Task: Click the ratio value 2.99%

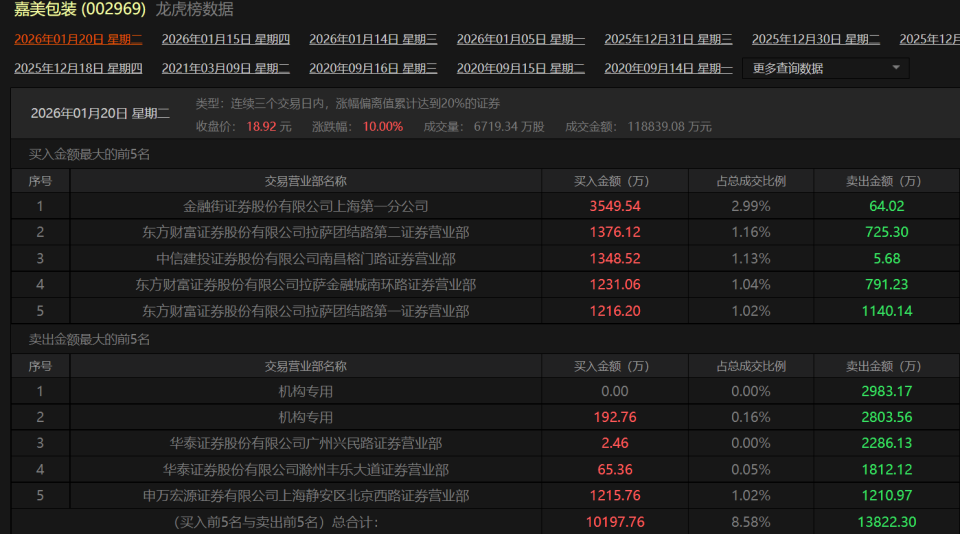Action: tap(751, 206)
